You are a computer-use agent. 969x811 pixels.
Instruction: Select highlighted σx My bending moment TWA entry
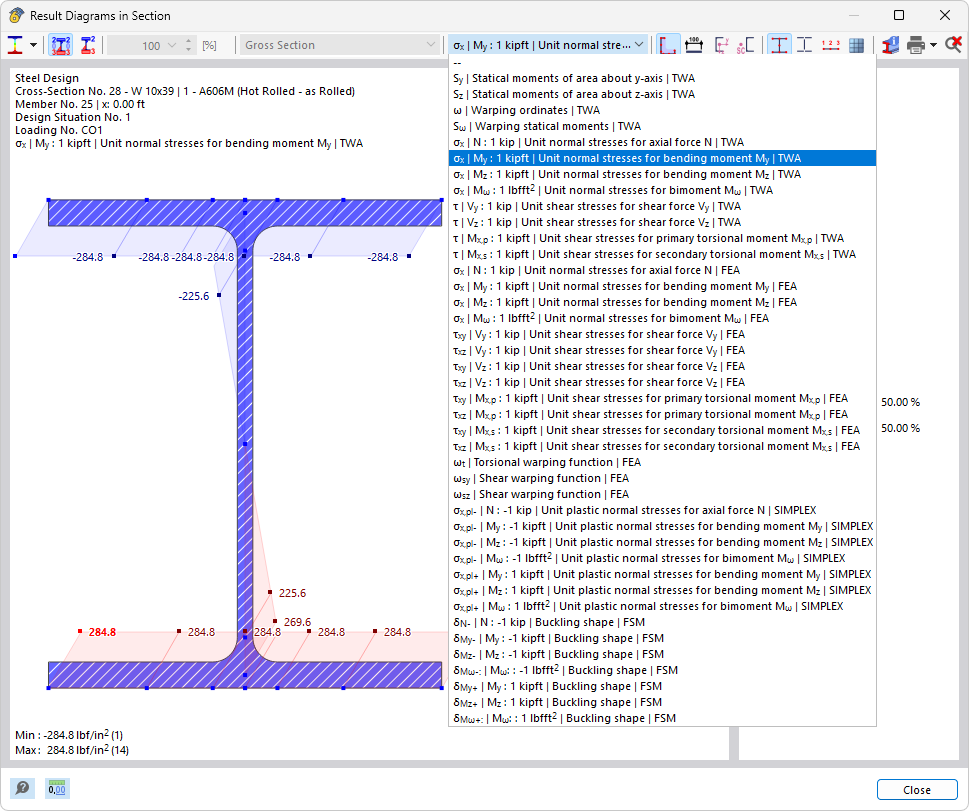click(x=662, y=158)
